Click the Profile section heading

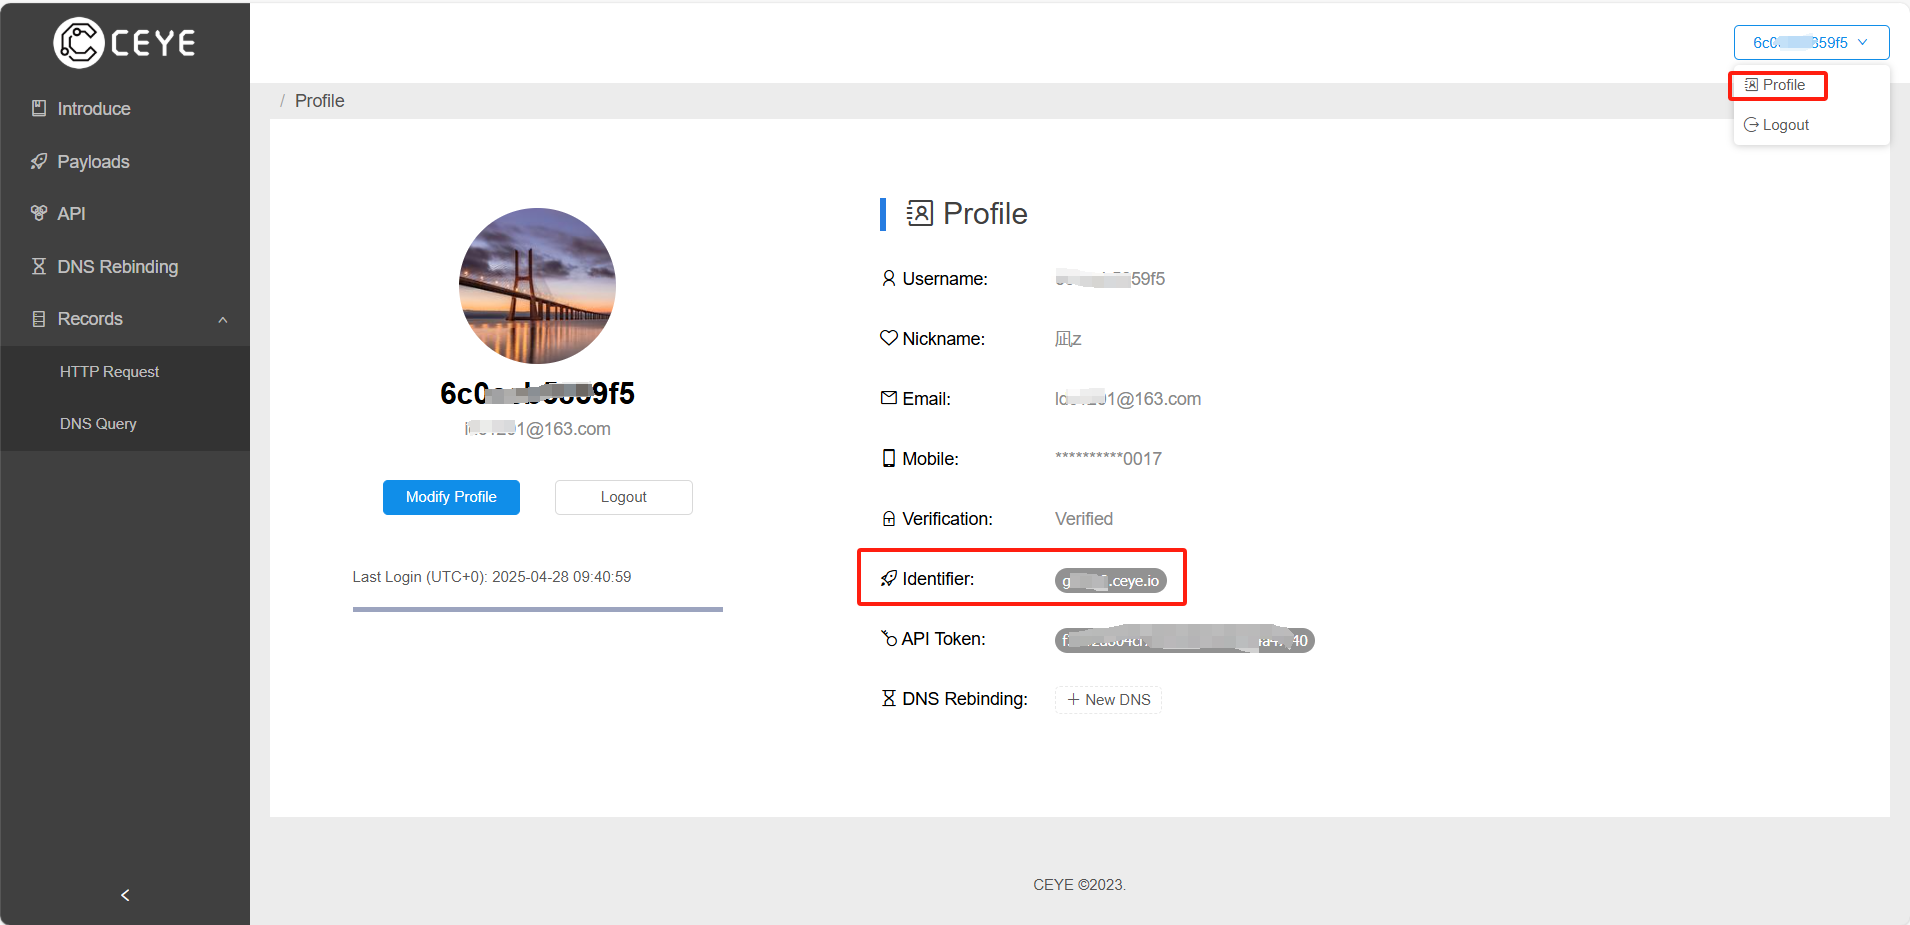[985, 213]
